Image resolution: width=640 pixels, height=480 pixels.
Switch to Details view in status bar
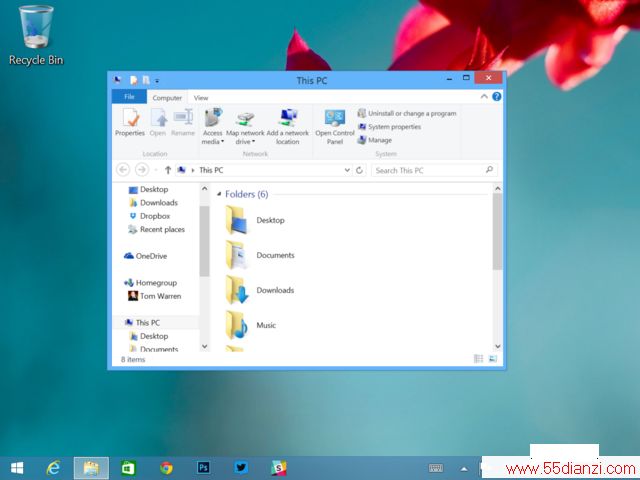pos(478,359)
